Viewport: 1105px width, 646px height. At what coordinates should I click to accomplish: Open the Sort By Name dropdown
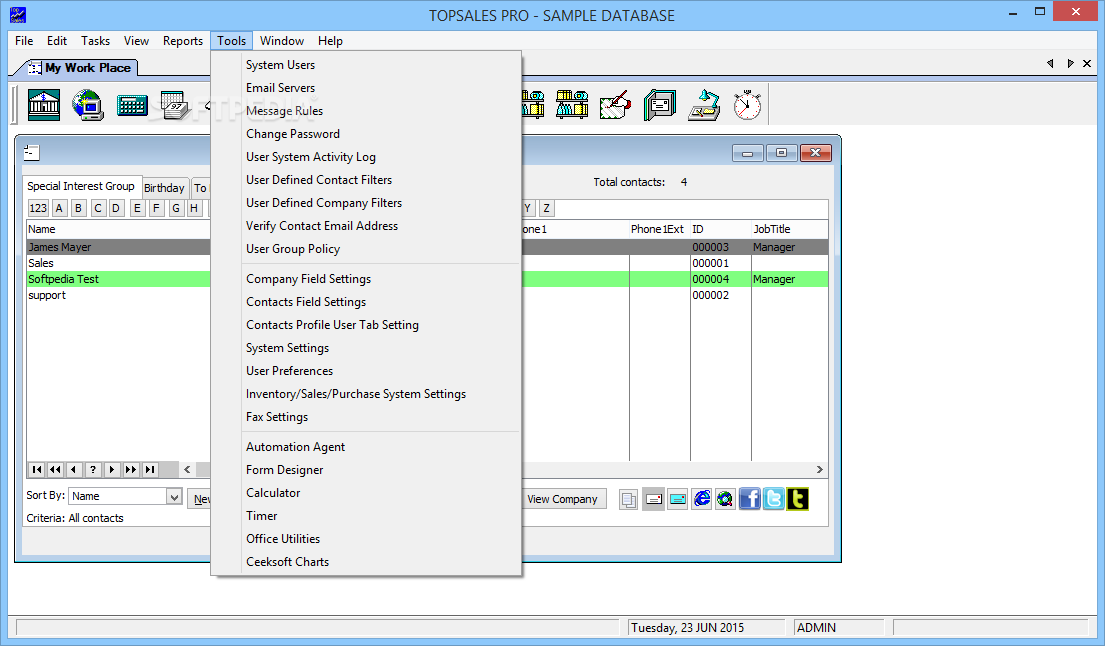[174, 497]
